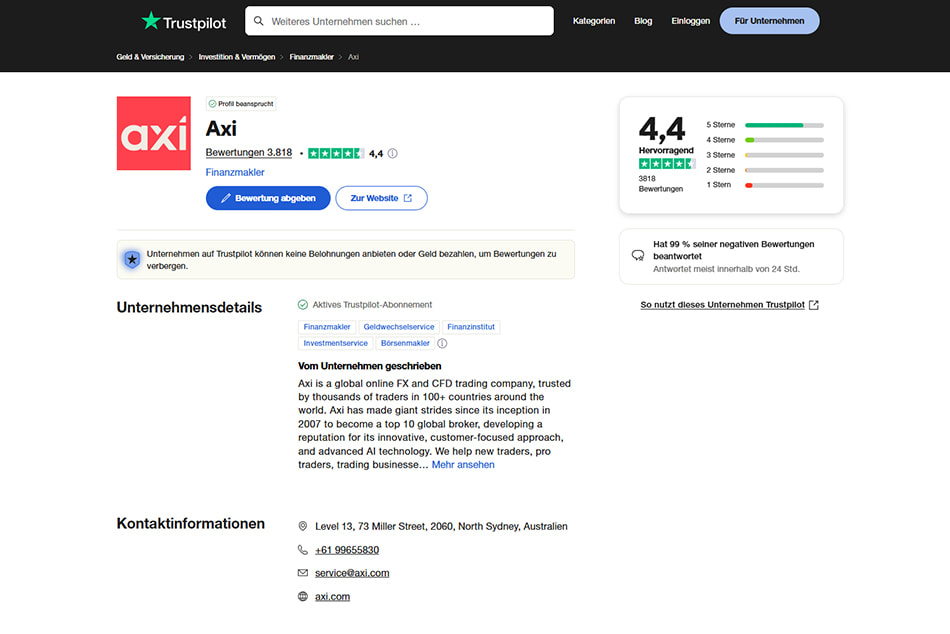The width and height of the screenshot is (950, 634).
Task: Click the location pin icon
Action: point(303,526)
